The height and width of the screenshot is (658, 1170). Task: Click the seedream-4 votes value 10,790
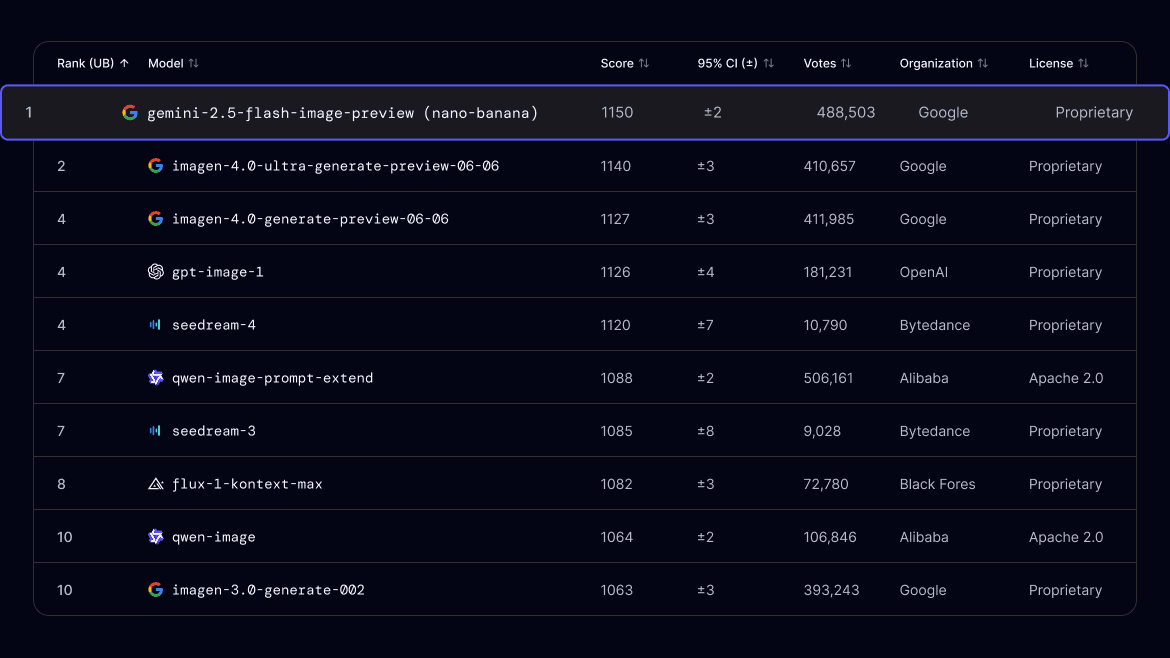825,325
